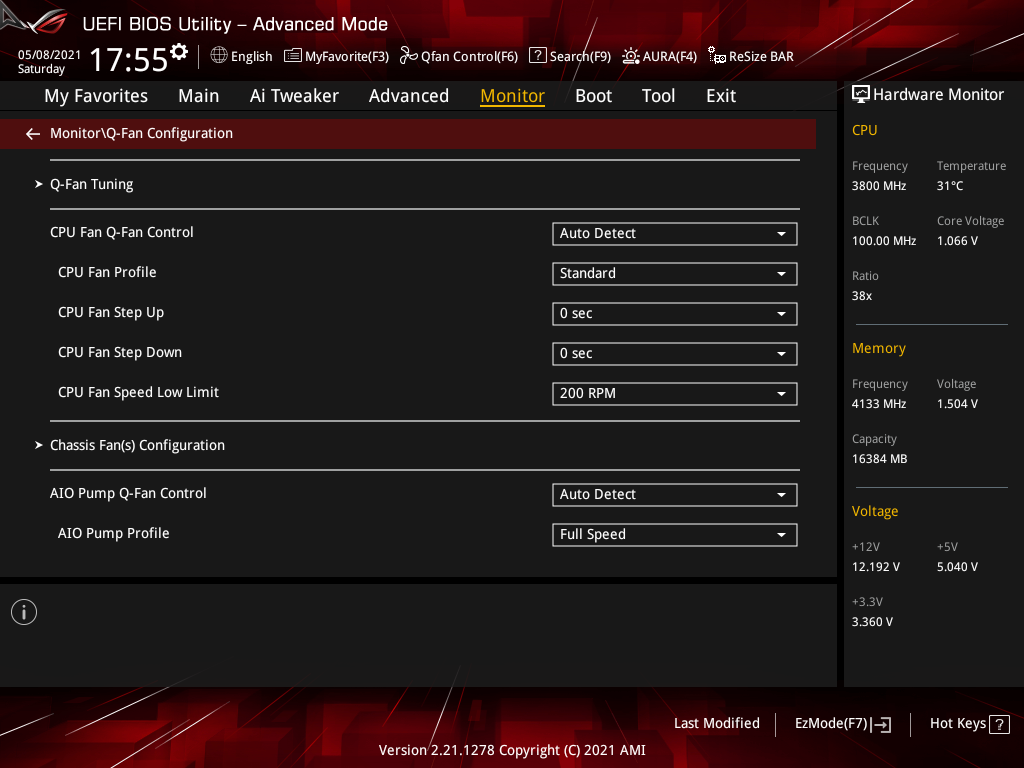Image resolution: width=1024 pixels, height=768 pixels.
Task: Click the 05/08/2021 date text
Action: [49, 55]
